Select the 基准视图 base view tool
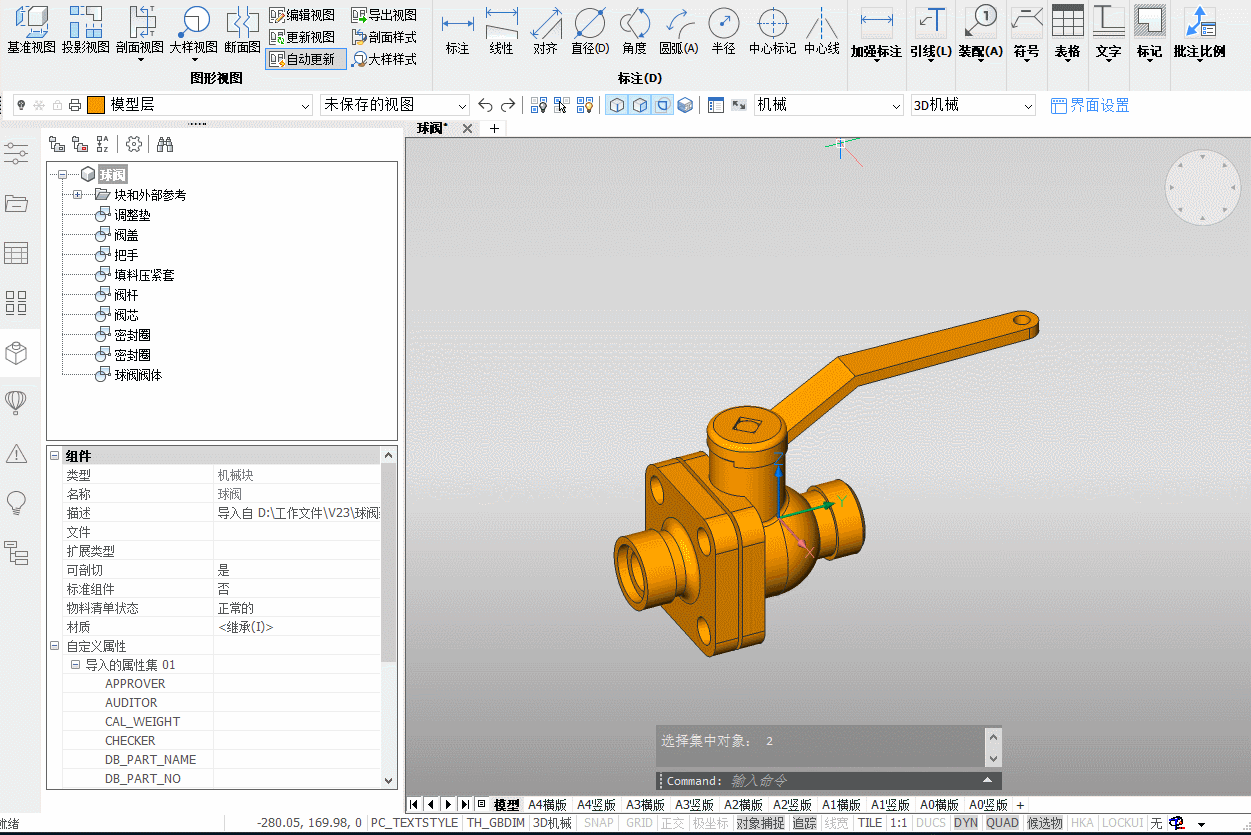This screenshot has width=1251, height=835. 31,30
